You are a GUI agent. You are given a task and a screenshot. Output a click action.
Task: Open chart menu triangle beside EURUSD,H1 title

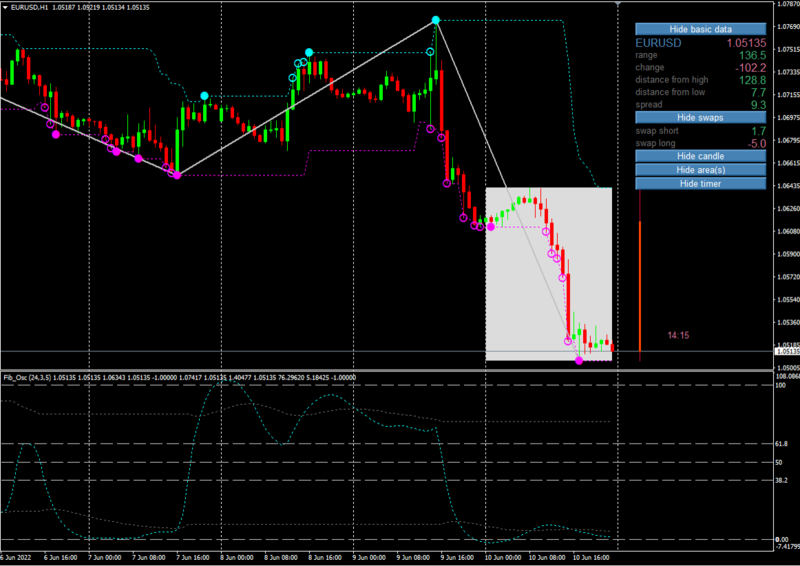pos(5,8)
